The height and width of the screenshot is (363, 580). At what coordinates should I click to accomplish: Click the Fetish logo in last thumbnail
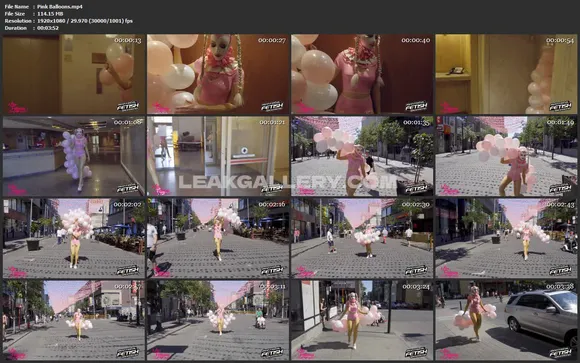coord(560,352)
